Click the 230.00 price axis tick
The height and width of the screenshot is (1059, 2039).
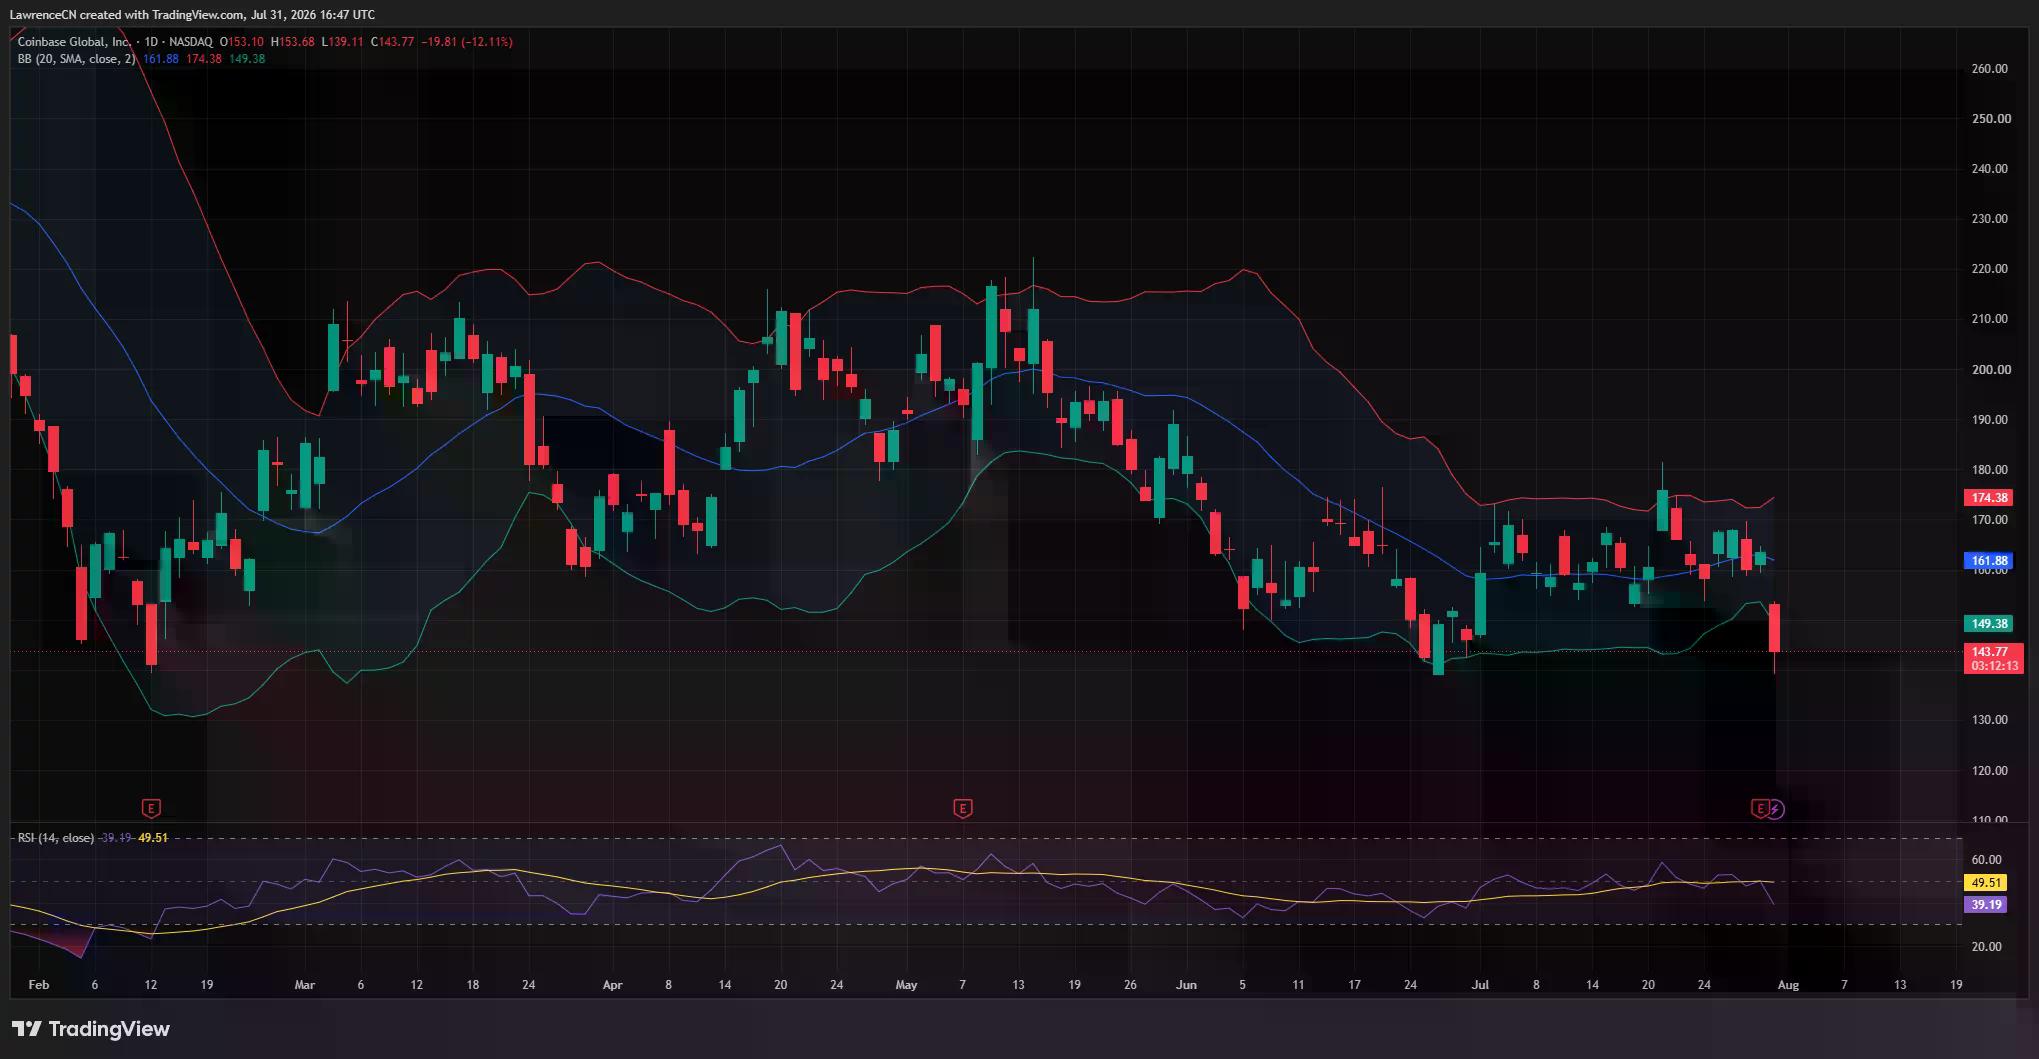[x=1989, y=219]
